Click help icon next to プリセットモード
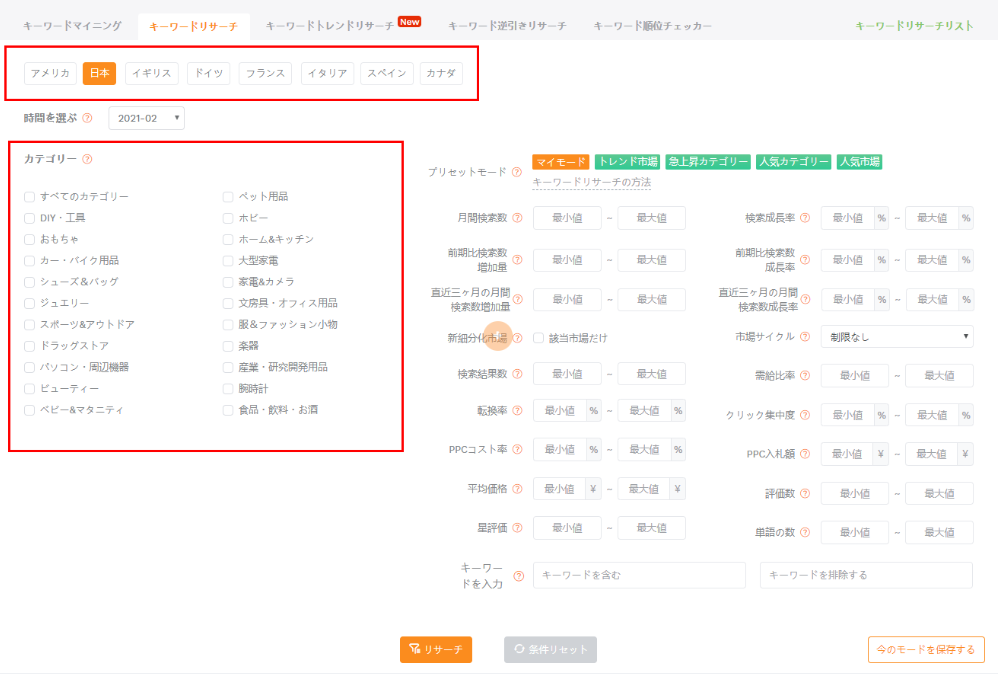 pos(517,172)
